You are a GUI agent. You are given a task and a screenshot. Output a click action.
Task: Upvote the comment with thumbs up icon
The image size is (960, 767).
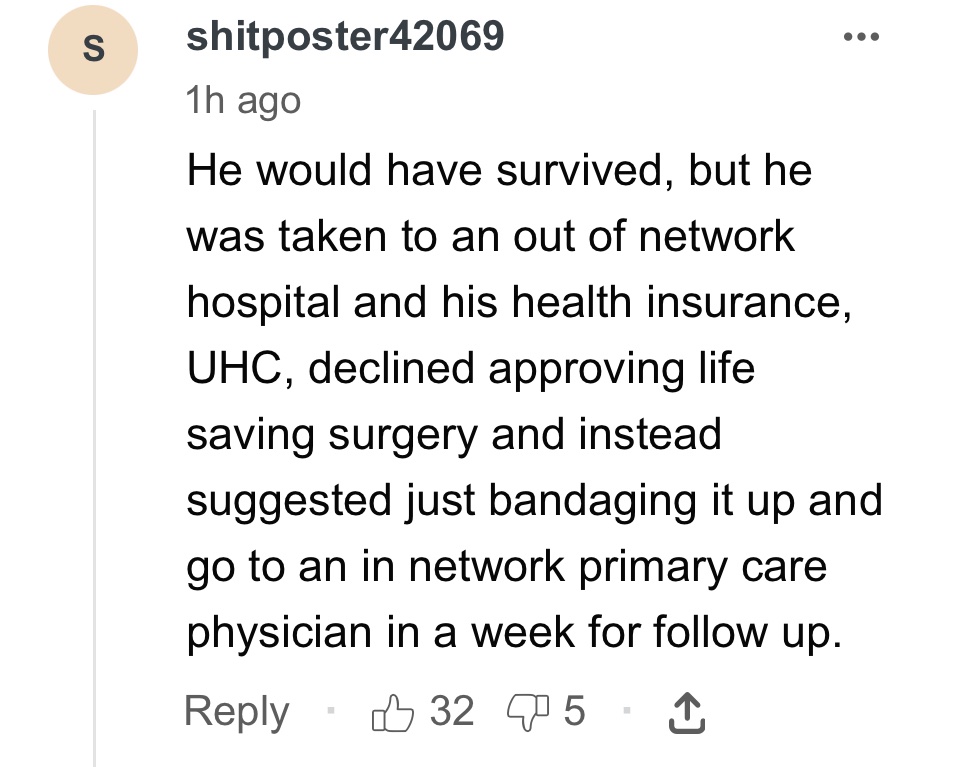point(392,713)
